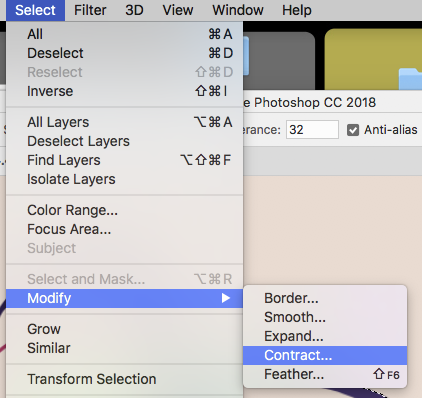The image size is (422, 398).
Task: Select Grow from the Select menu
Action: pos(124,329)
